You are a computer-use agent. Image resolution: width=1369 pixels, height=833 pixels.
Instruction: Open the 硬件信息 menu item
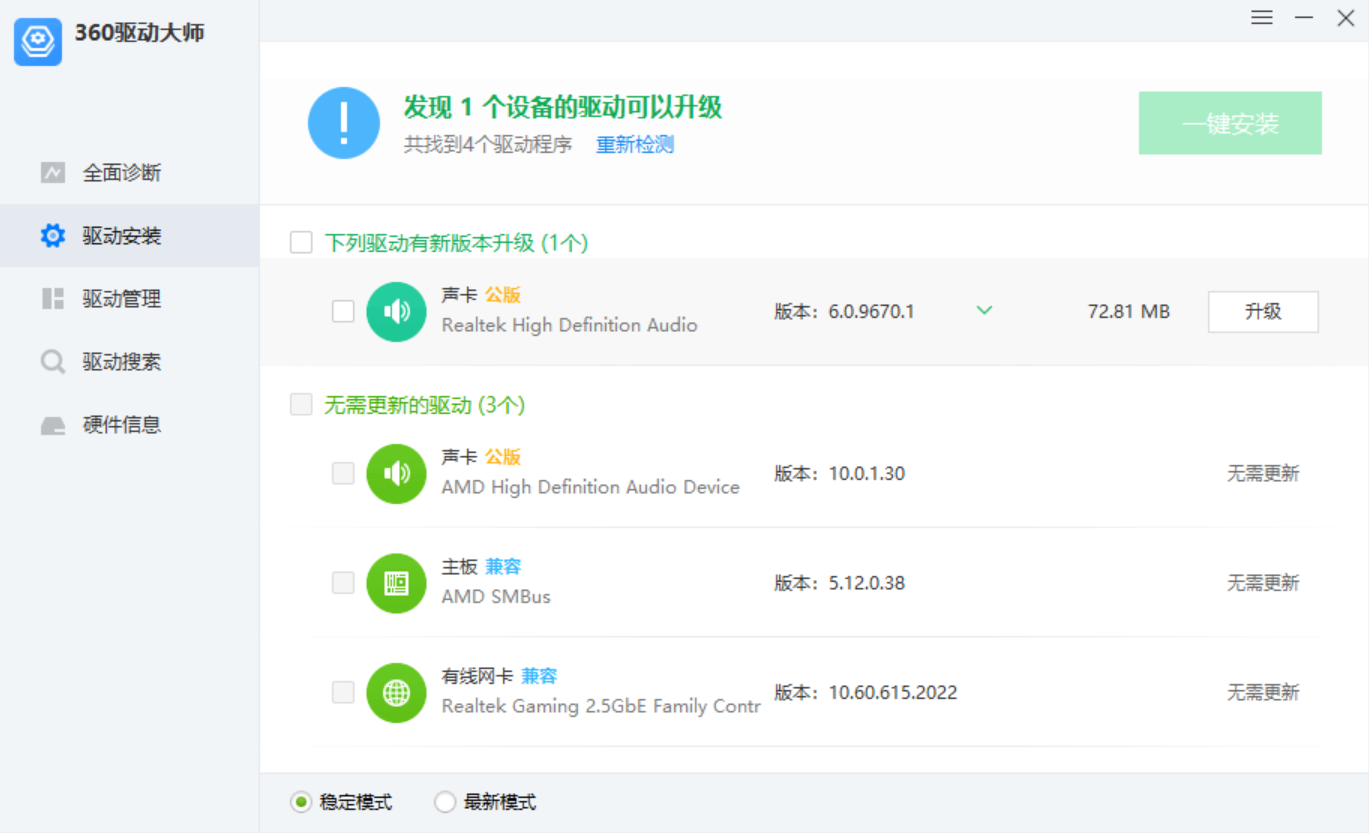(129, 425)
